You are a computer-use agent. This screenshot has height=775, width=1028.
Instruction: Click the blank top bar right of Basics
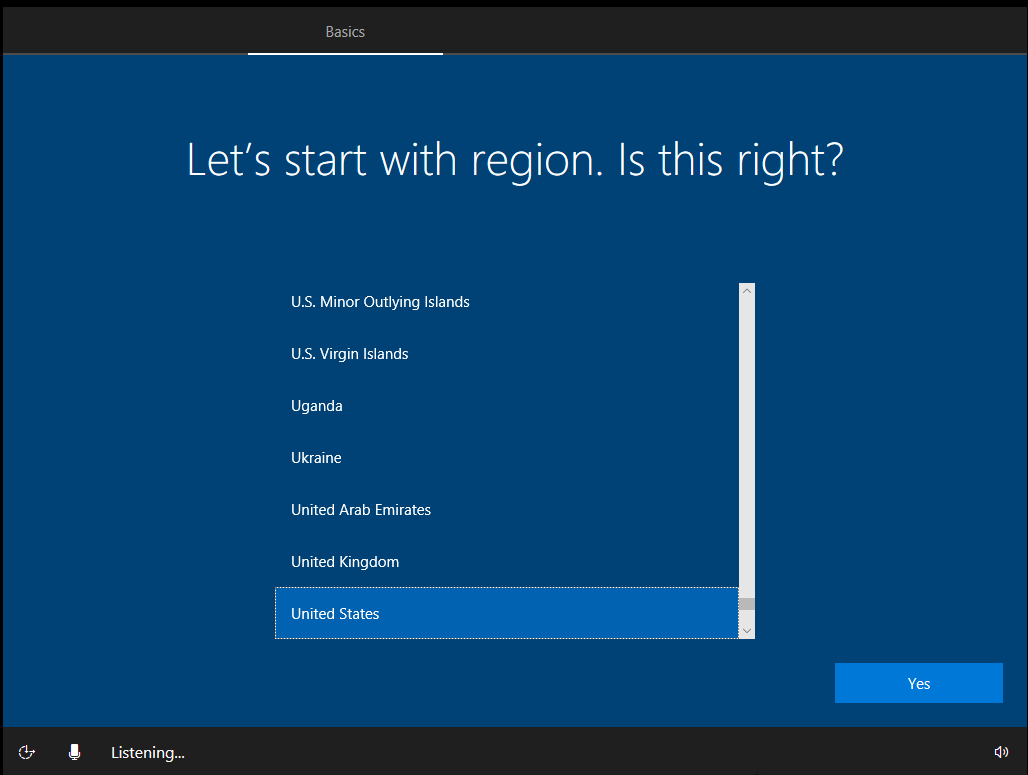tap(730, 28)
